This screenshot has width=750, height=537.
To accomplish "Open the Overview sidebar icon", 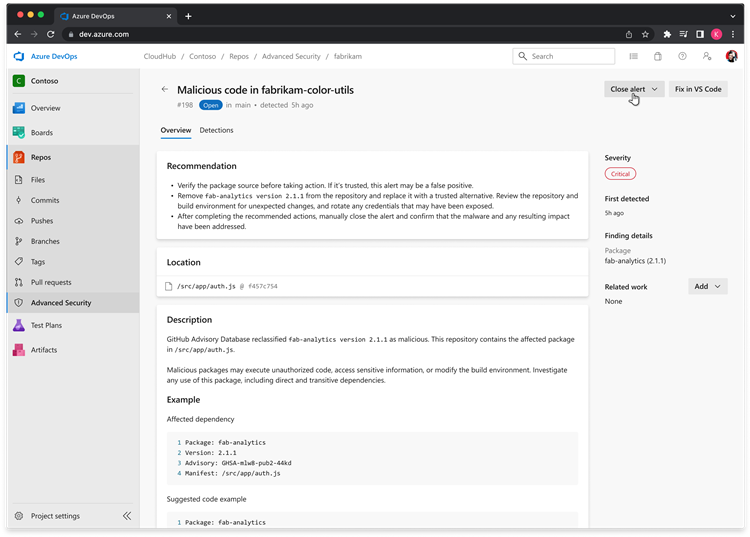I will (19, 108).
